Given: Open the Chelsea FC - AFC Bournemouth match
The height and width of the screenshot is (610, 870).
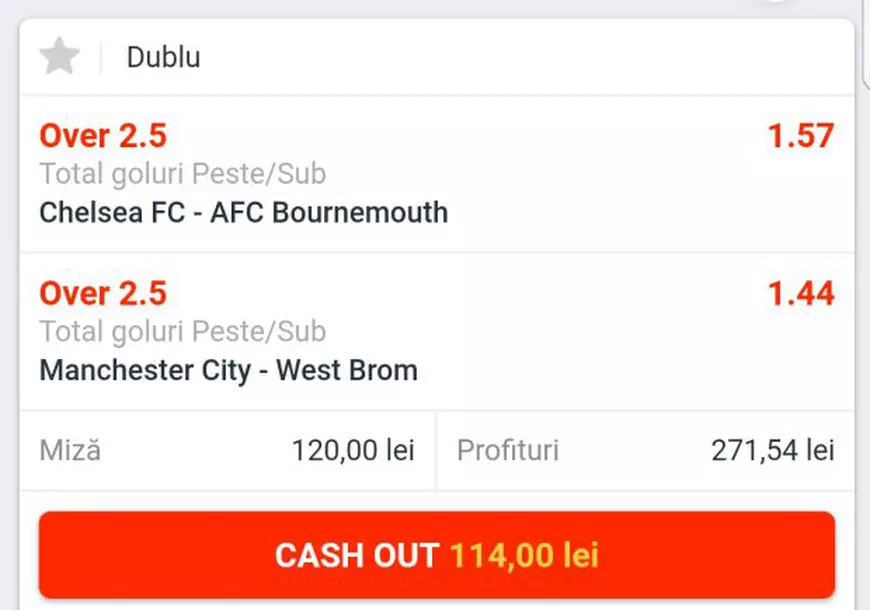Looking at the screenshot, I should coord(243,212).
